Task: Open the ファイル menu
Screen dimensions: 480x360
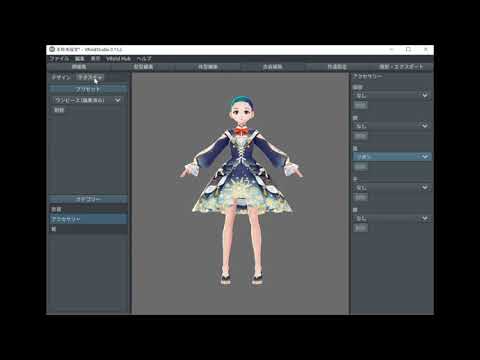Action: [59, 59]
